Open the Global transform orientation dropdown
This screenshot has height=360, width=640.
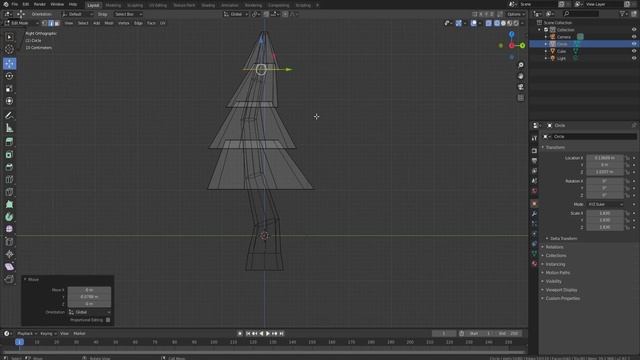(x=236, y=14)
